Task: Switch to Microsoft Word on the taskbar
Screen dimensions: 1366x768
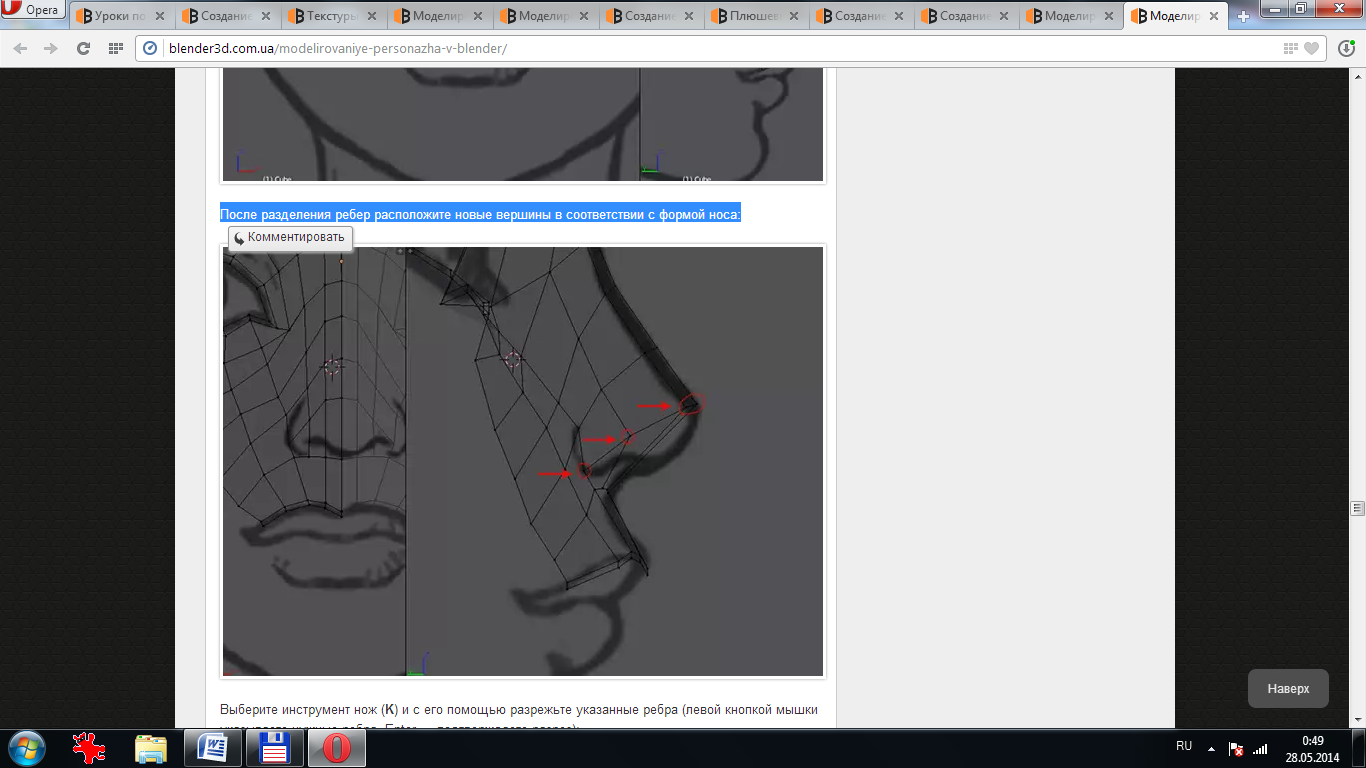Action: 213,747
